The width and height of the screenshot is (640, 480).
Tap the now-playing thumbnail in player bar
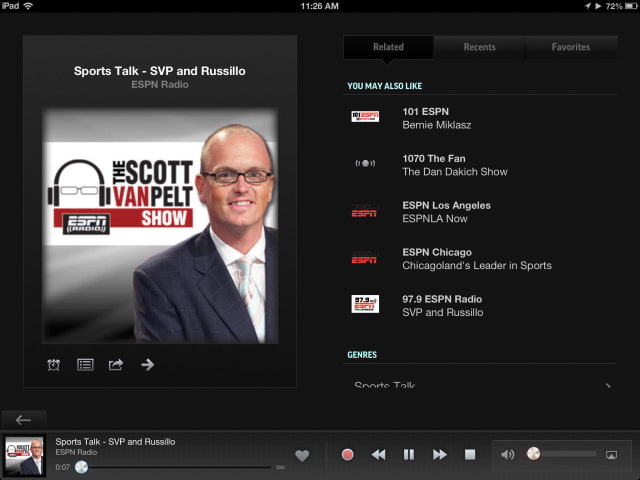[24, 456]
